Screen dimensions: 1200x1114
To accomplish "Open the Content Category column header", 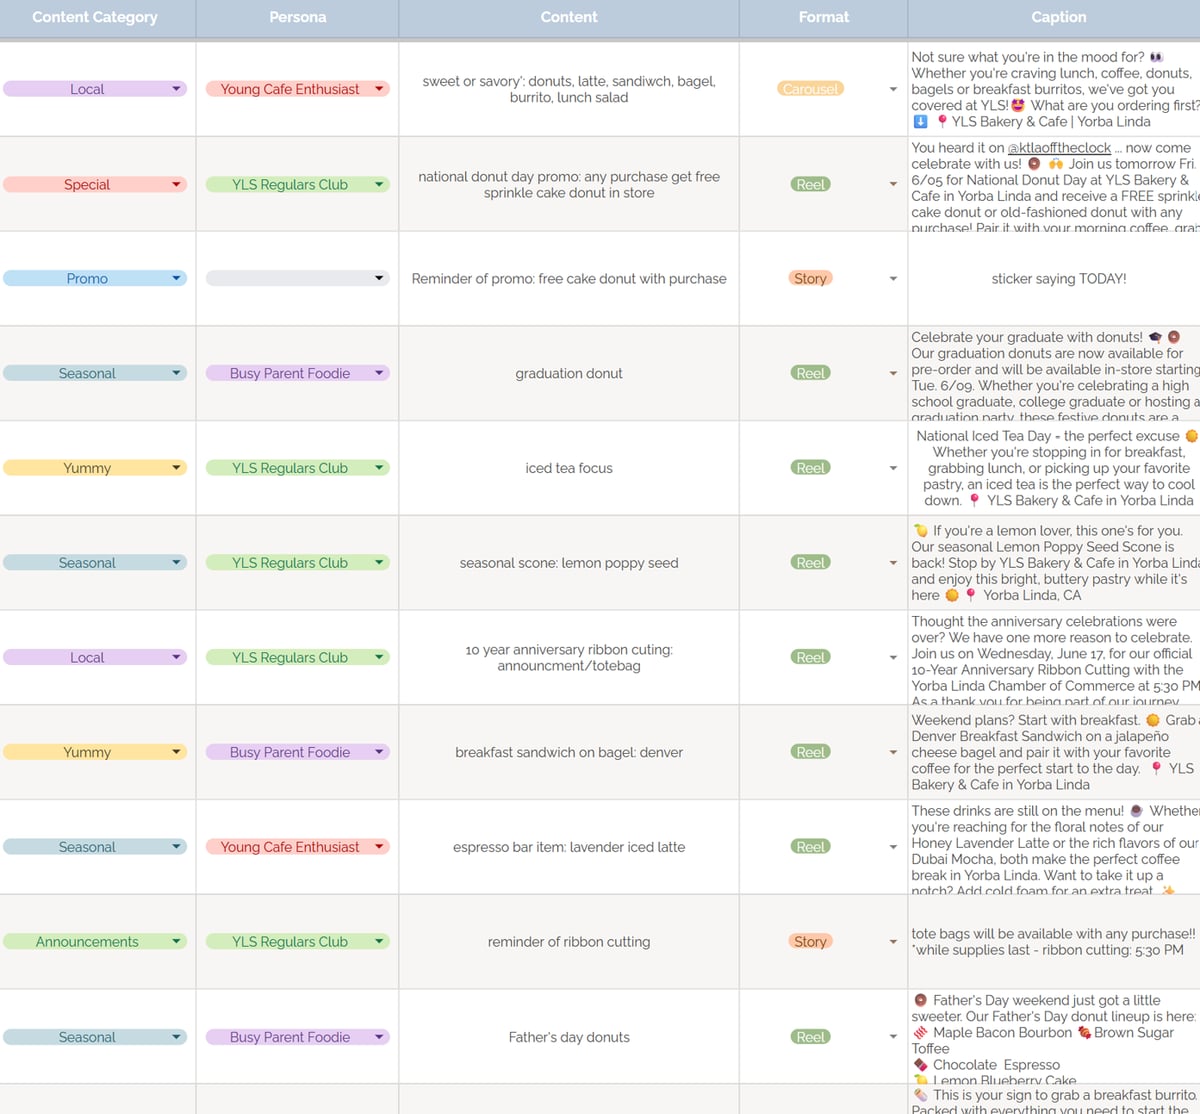I will click(96, 17).
